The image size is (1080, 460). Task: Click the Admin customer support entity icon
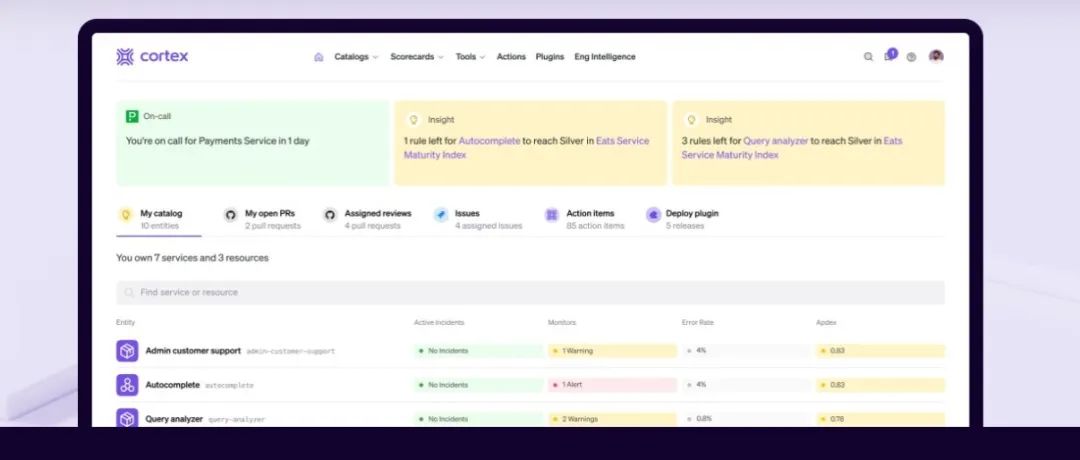point(127,351)
